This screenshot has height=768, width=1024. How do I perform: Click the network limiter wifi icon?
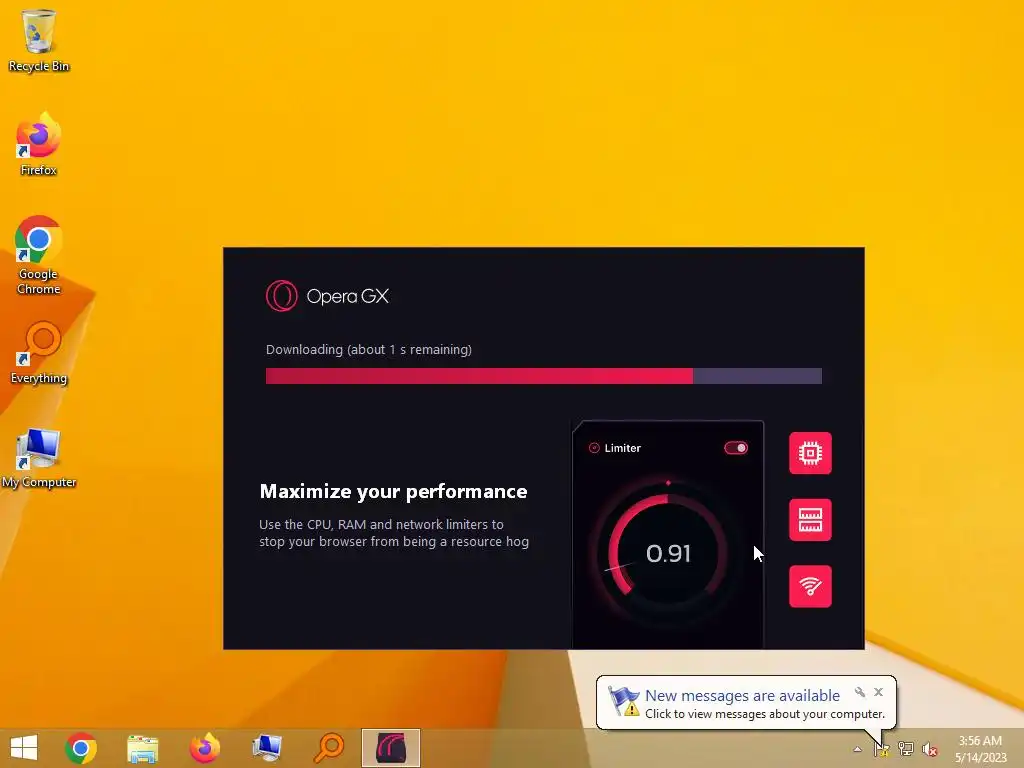coord(810,586)
